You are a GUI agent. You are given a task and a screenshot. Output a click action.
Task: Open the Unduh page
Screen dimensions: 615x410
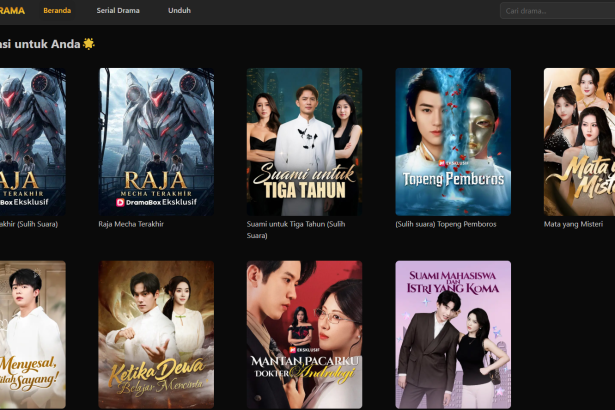pos(179,11)
